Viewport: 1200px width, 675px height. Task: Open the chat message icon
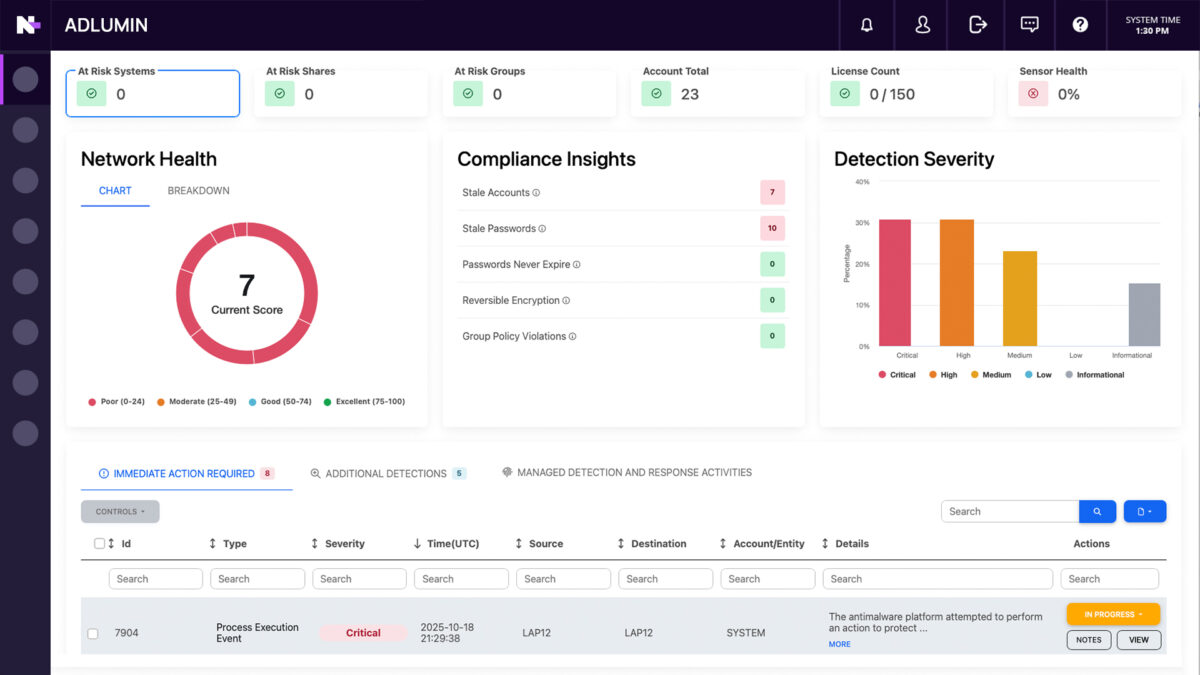pyautogui.click(x=1029, y=24)
